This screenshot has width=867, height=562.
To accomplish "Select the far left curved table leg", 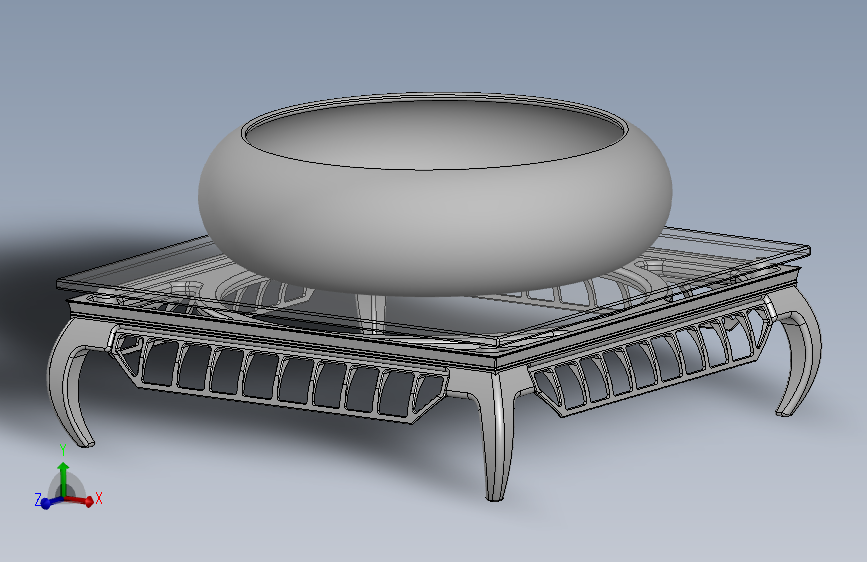I will (x=70, y=382).
